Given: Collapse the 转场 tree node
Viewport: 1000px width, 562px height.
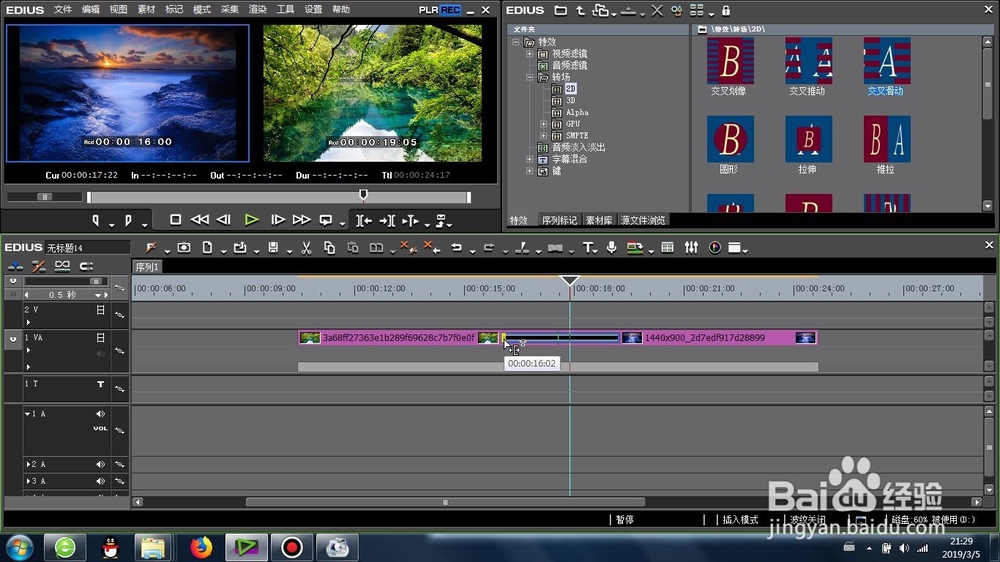Looking at the screenshot, I should (529, 77).
